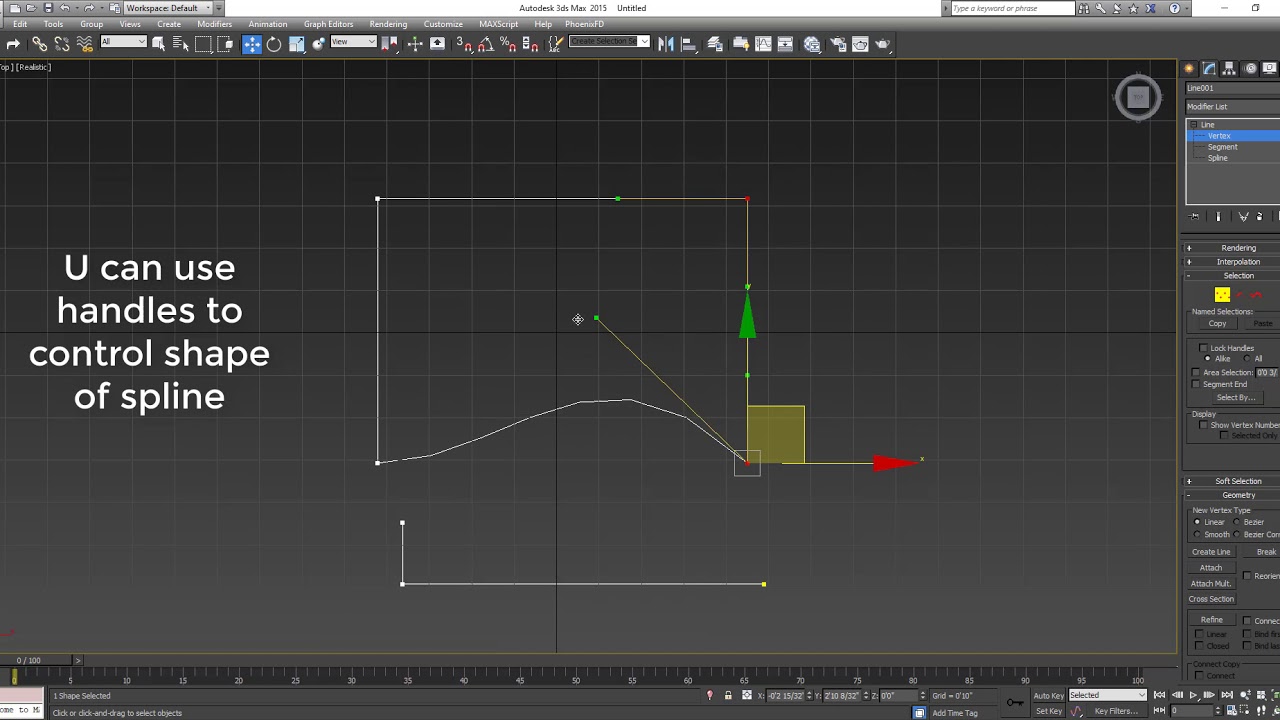The image size is (1280, 720).
Task: Toggle the 3D Snaps icon
Action: pyautogui.click(x=463, y=44)
